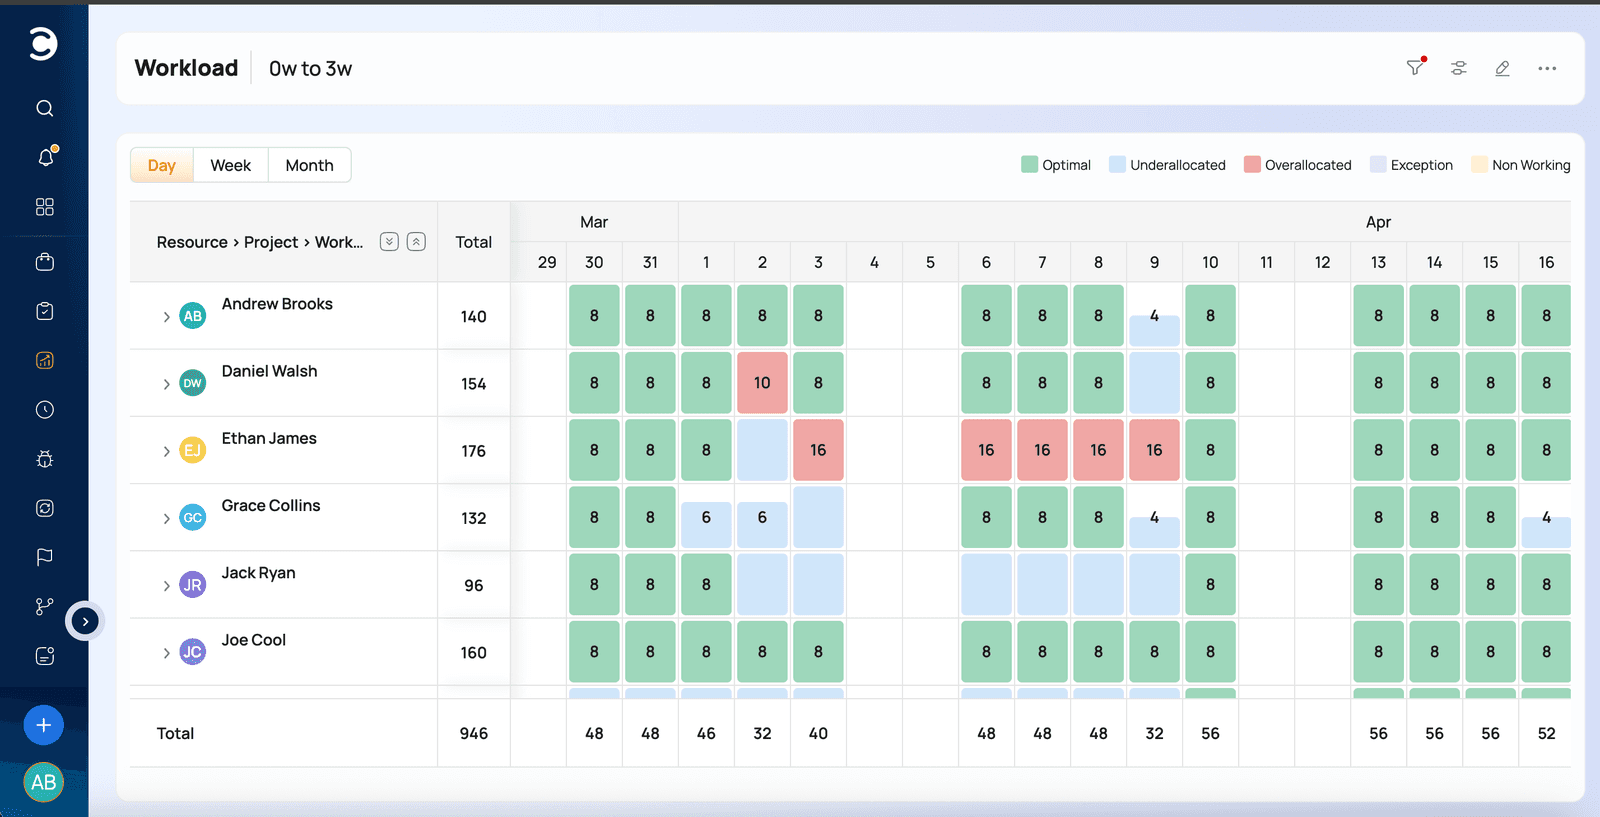The image size is (1600, 817).
Task: Click the Overallocated legend color swatch
Action: (x=1252, y=164)
